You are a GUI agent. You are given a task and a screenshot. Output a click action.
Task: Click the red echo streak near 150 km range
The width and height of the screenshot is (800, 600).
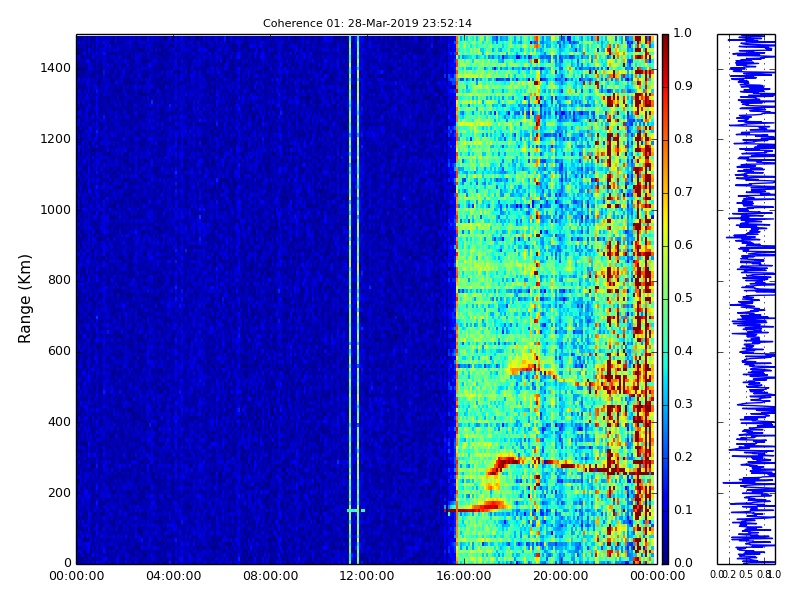pyautogui.click(x=476, y=508)
